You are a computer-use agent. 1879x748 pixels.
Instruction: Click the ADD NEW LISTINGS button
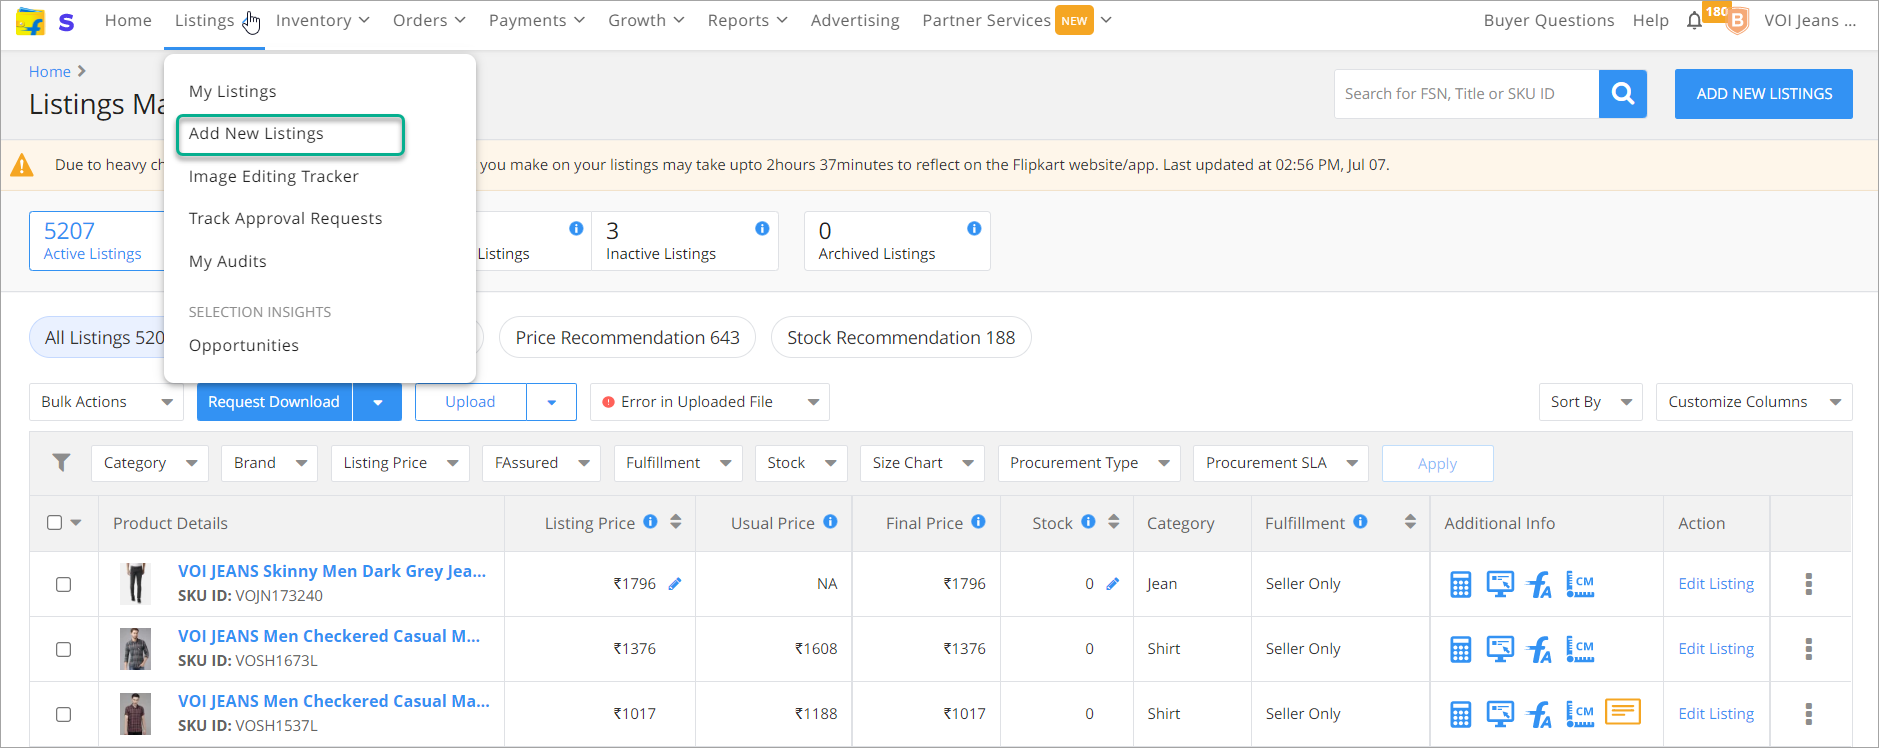pyautogui.click(x=1764, y=94)
